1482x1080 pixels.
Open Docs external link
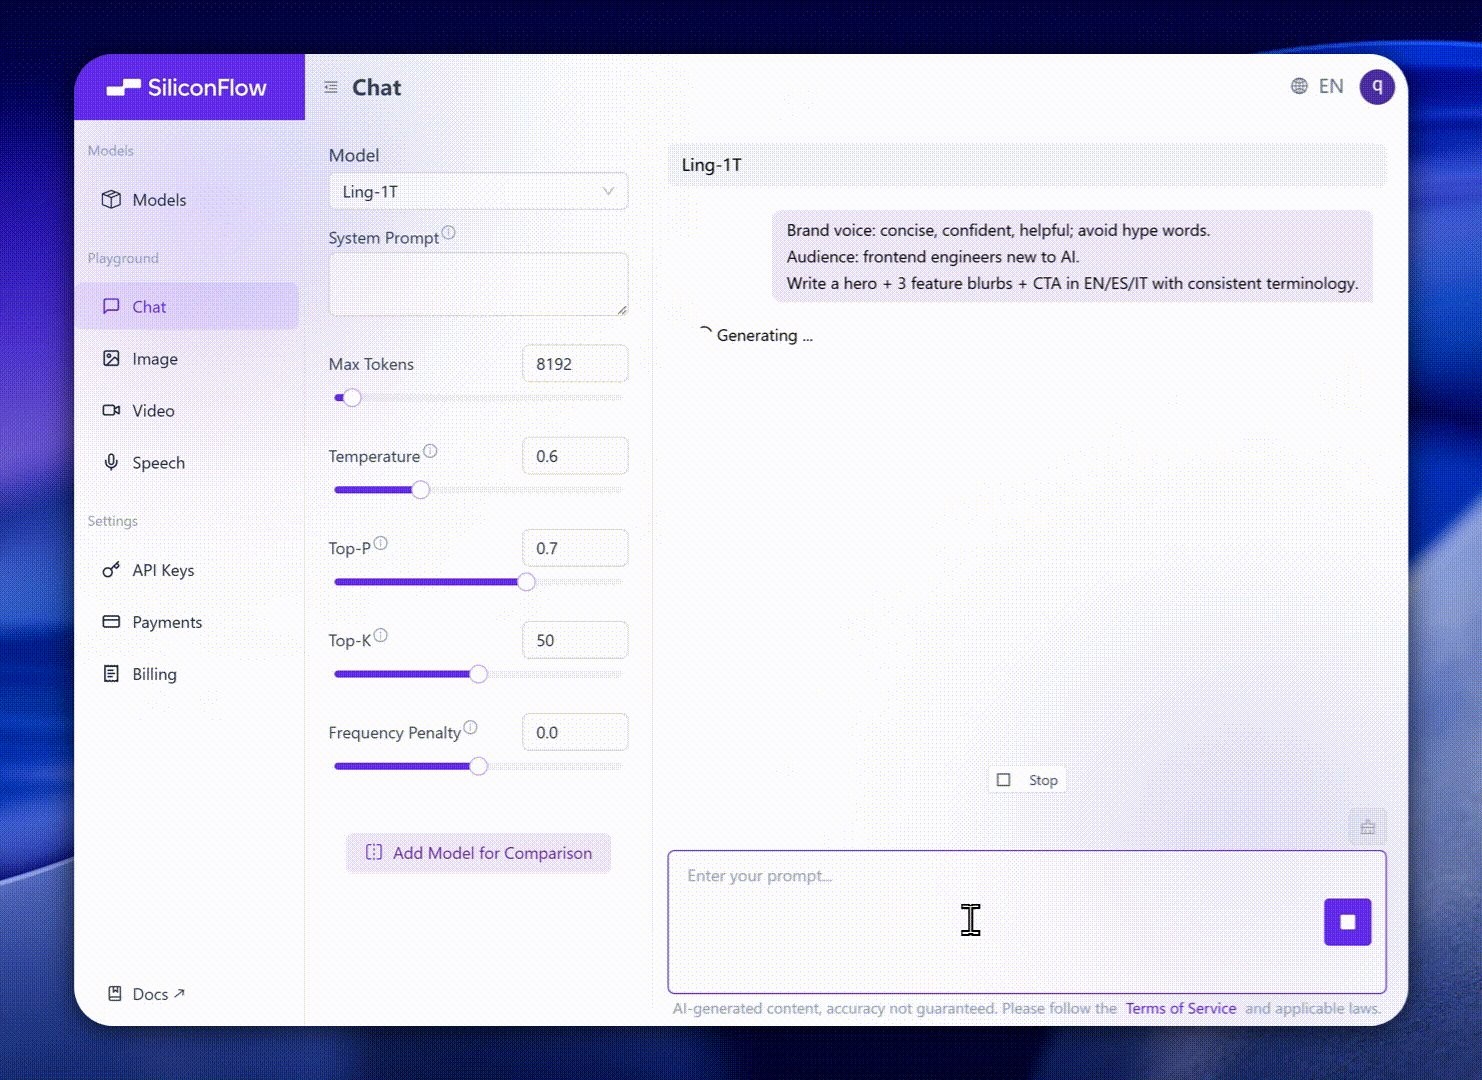[146, 994]
